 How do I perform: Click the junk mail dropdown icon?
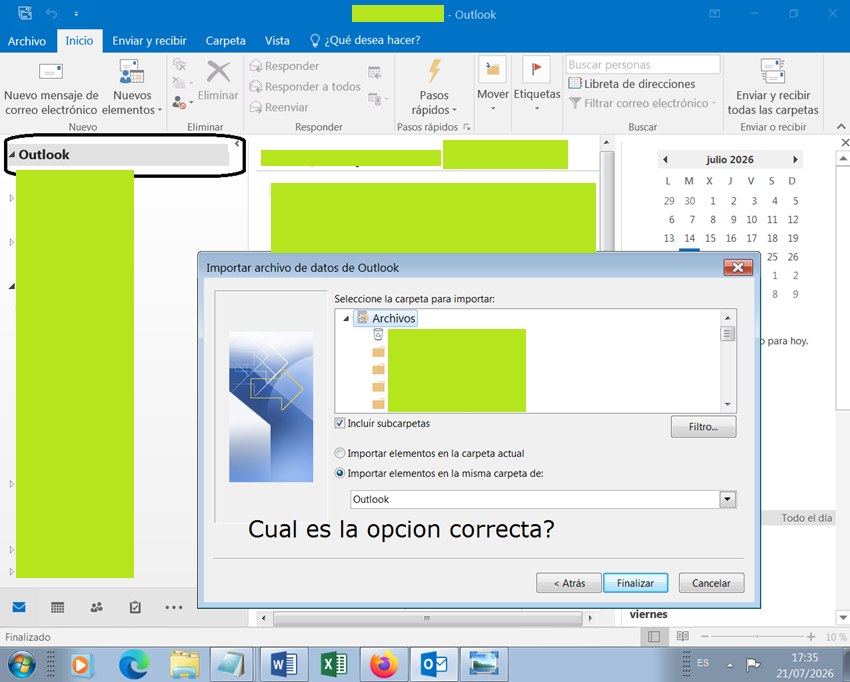click(182, 102)
